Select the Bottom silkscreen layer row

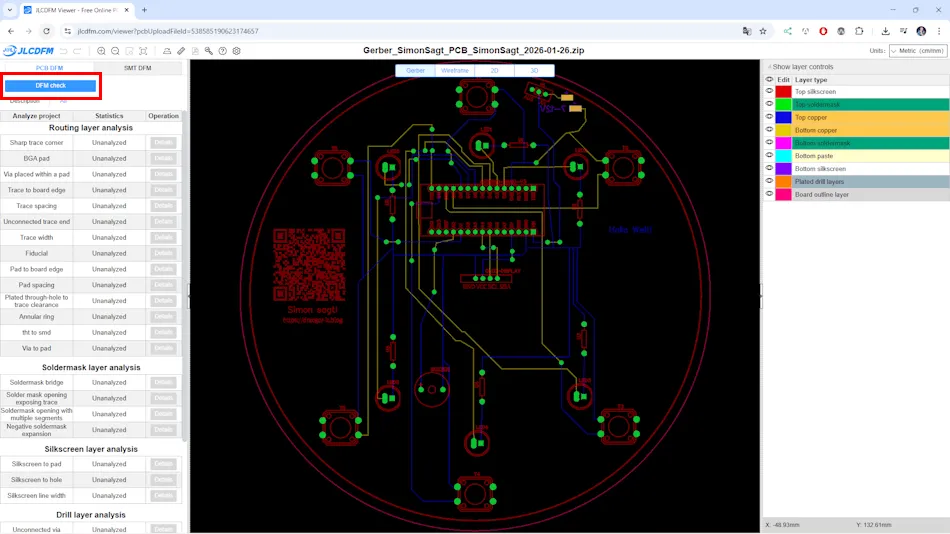coord(871,169)
